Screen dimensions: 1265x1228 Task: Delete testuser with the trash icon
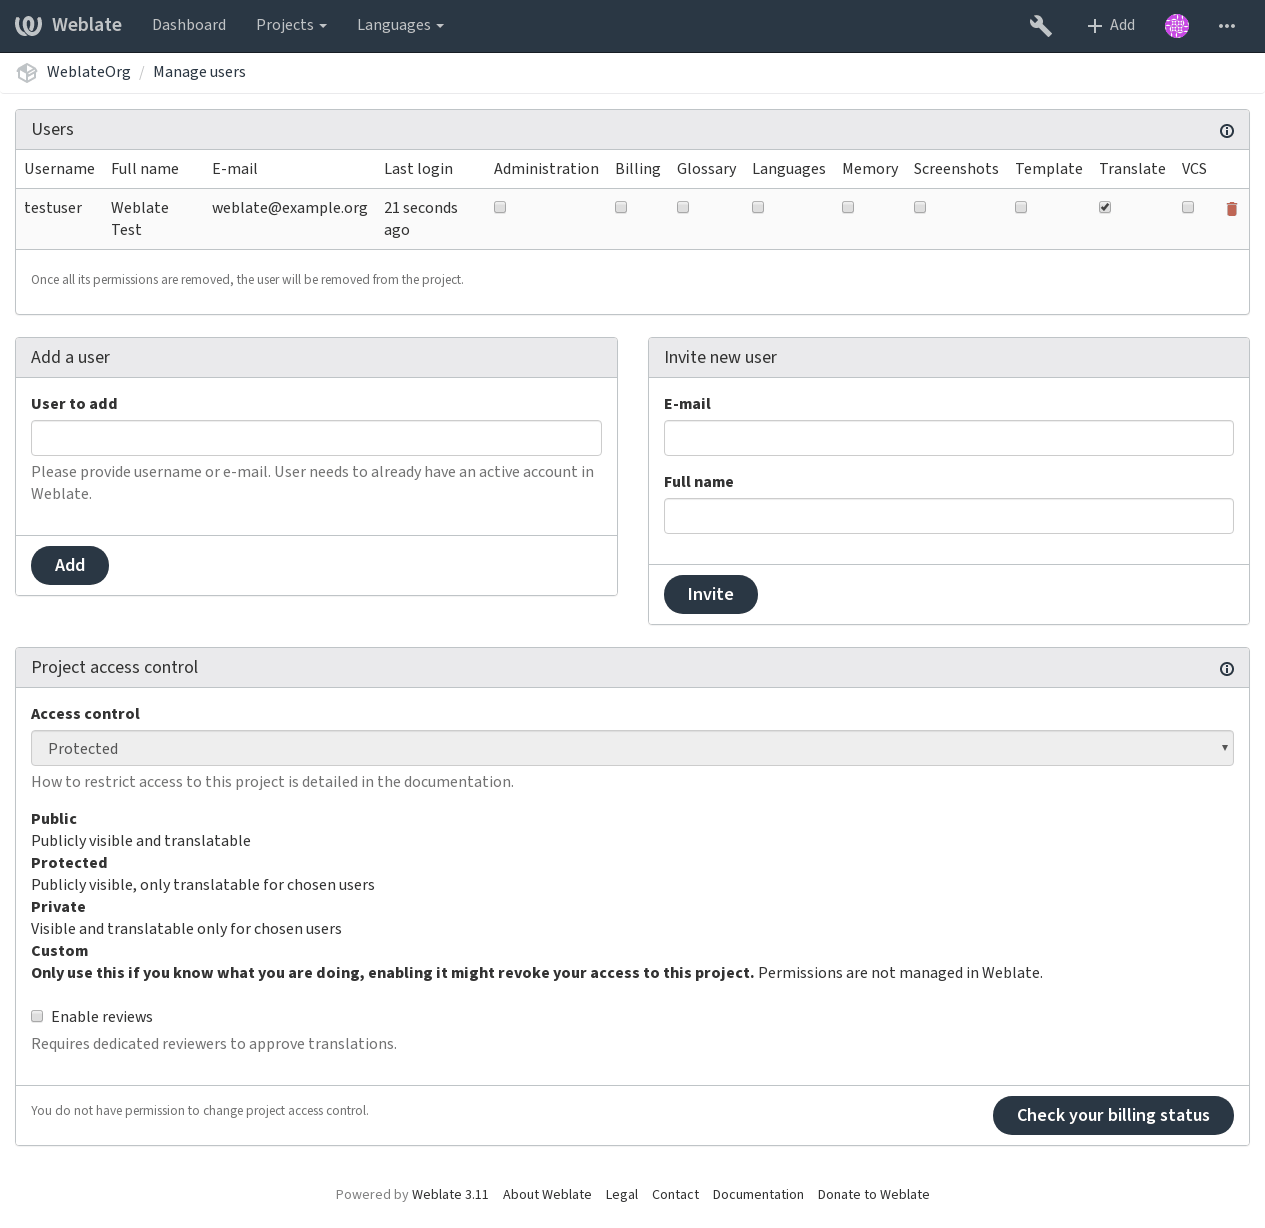(1232, 209)
